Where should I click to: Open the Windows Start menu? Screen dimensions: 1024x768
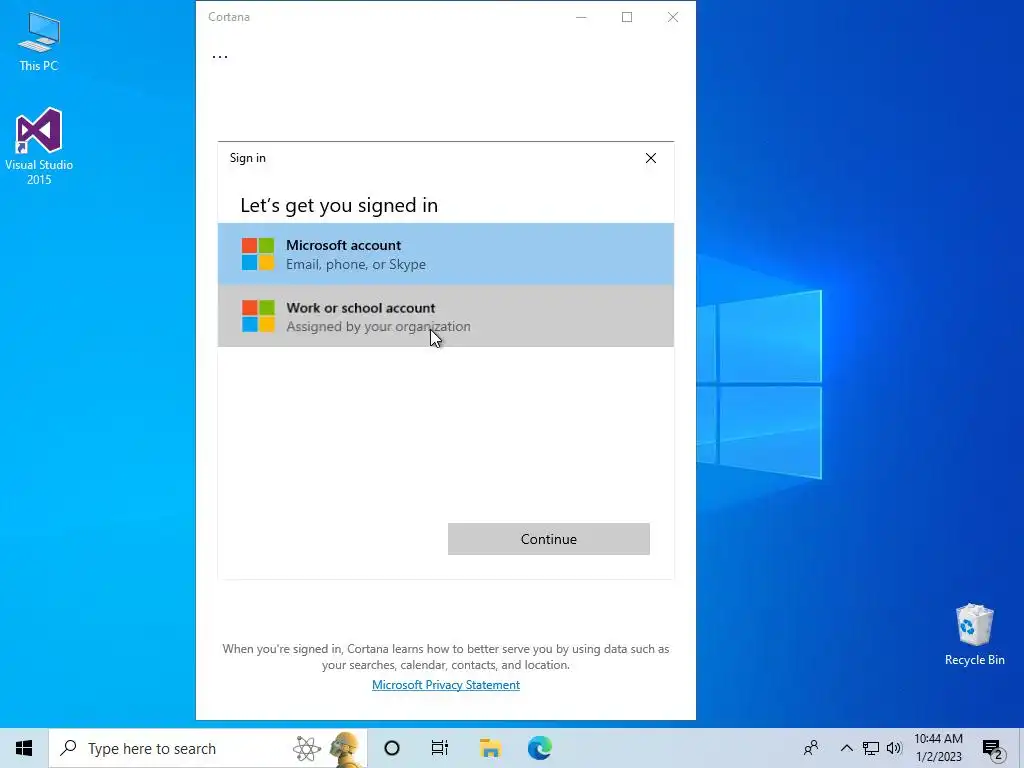(x=24, y=748)
